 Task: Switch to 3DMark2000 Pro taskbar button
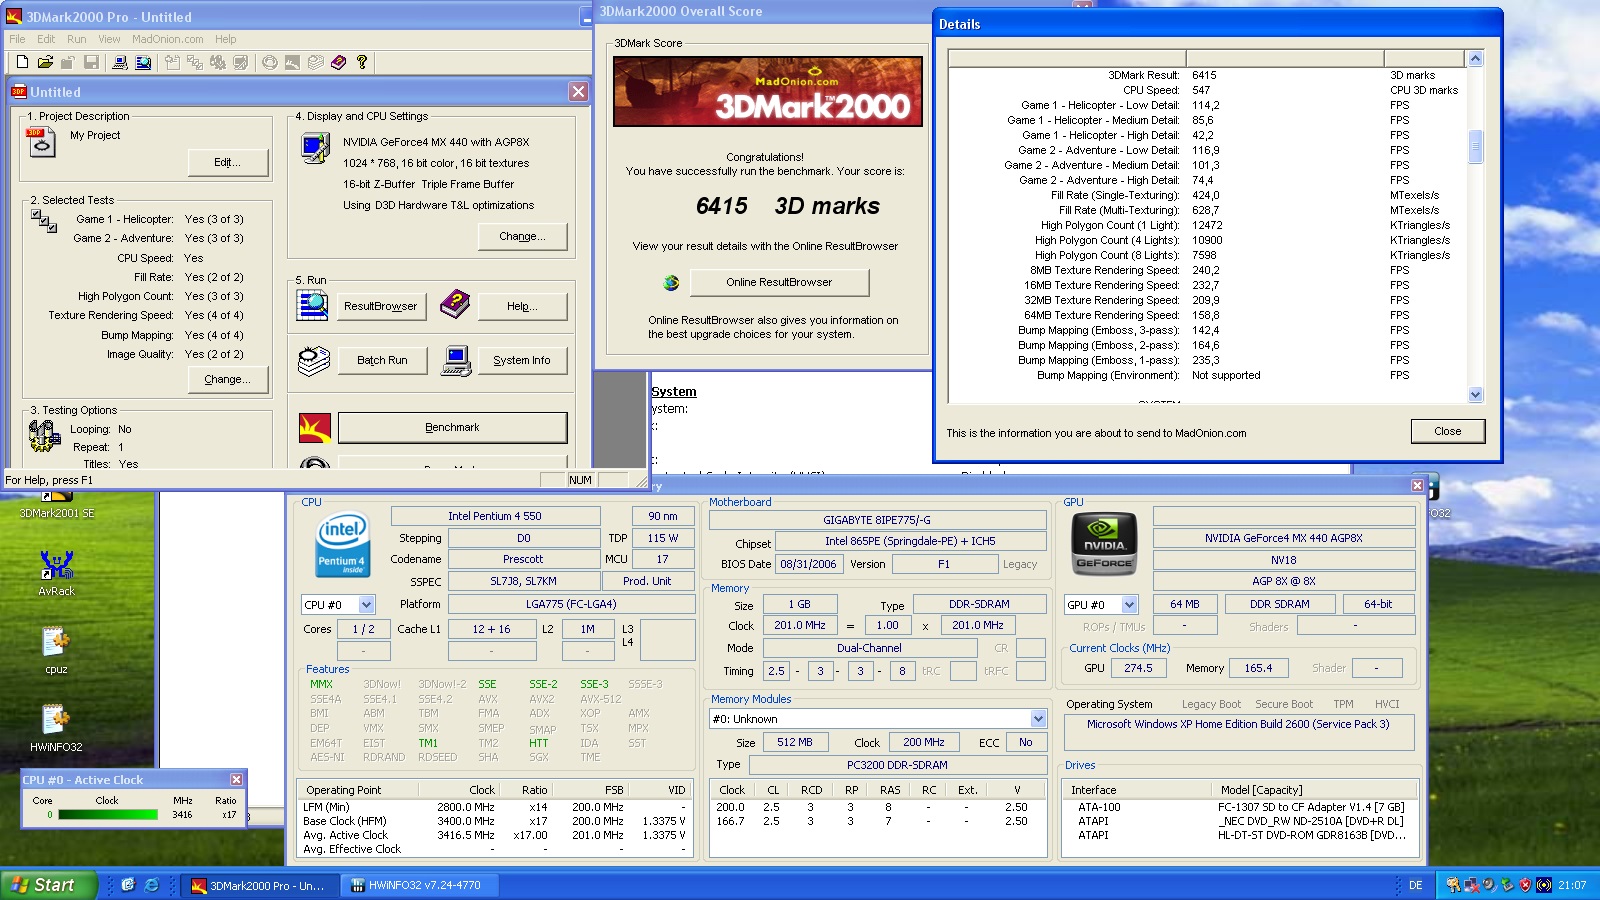pyautogui.click(x=258, y=885)
